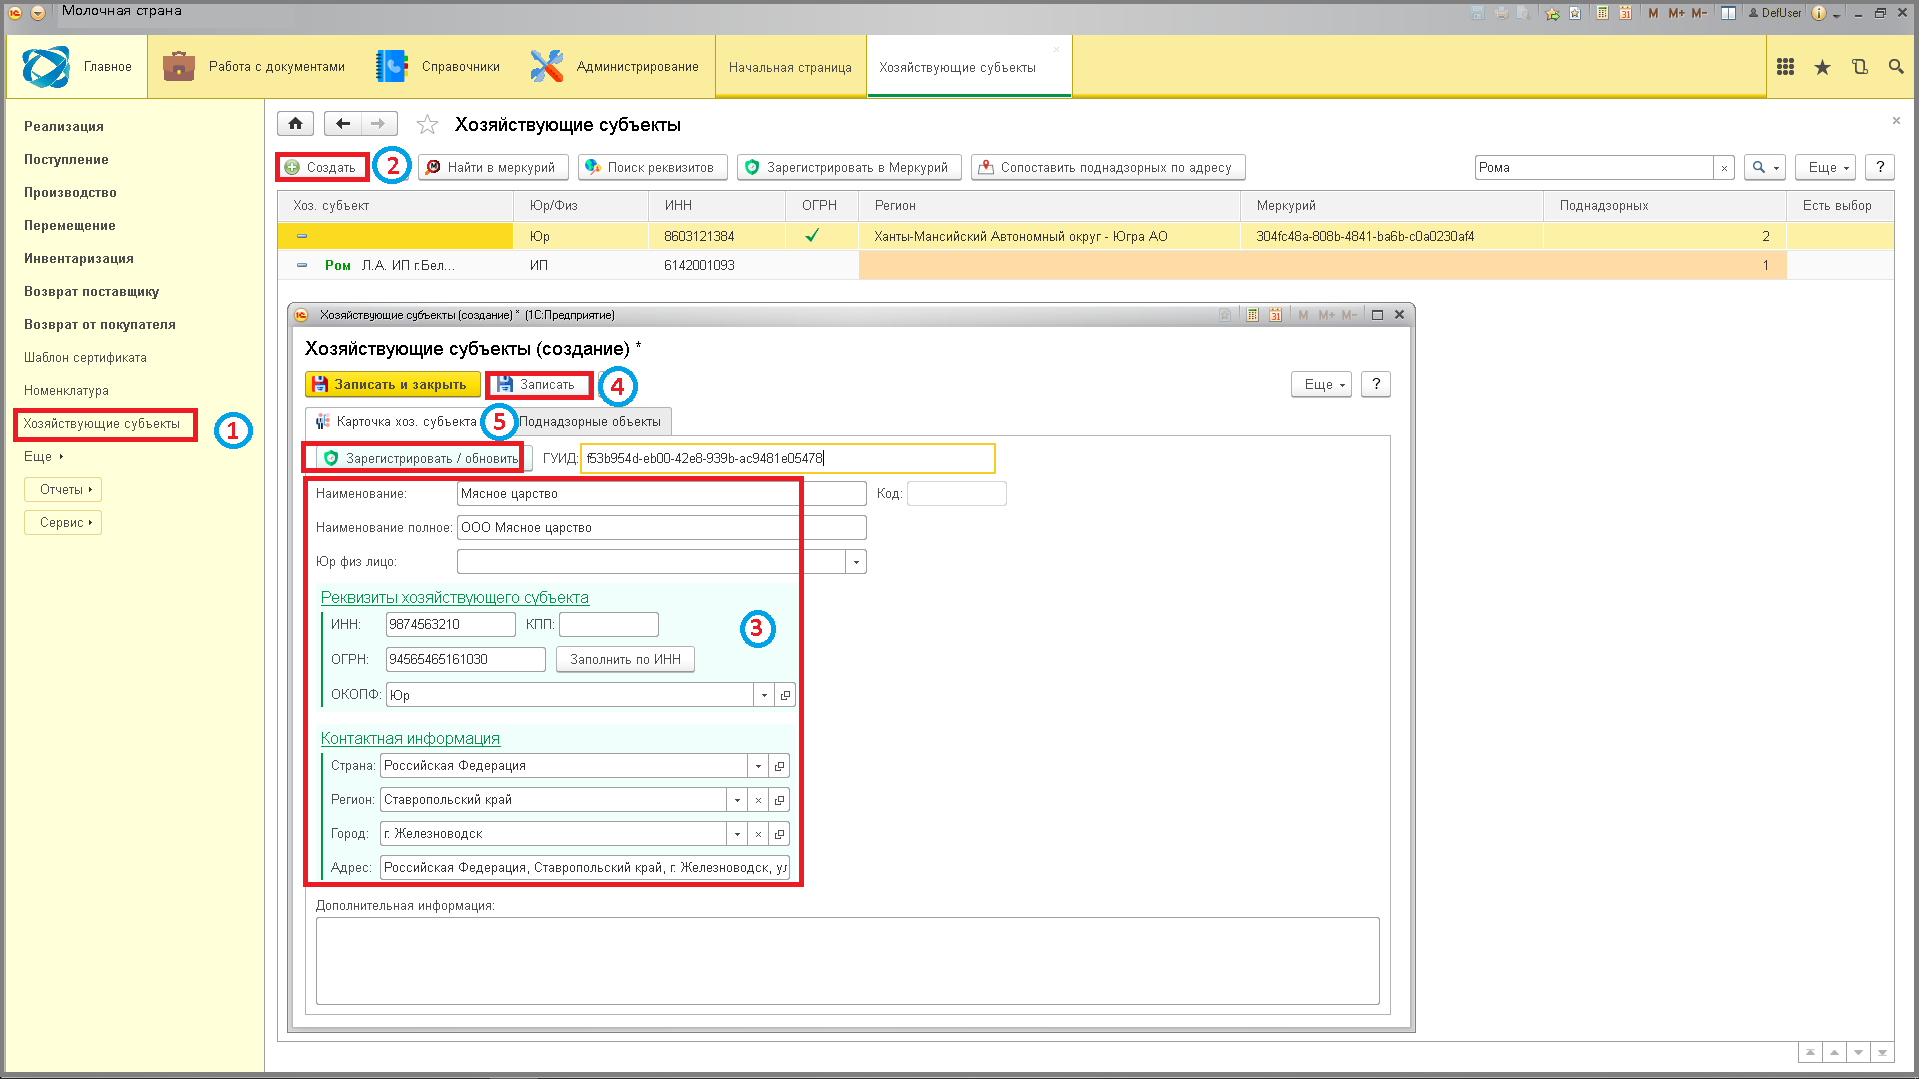
Task: Switch to the Начальная страница tab
Action: pyautogui.click(x=790, y=68)
